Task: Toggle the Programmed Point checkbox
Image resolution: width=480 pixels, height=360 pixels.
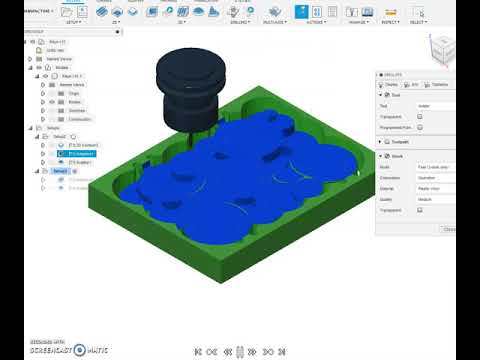Action: [420, 127]
